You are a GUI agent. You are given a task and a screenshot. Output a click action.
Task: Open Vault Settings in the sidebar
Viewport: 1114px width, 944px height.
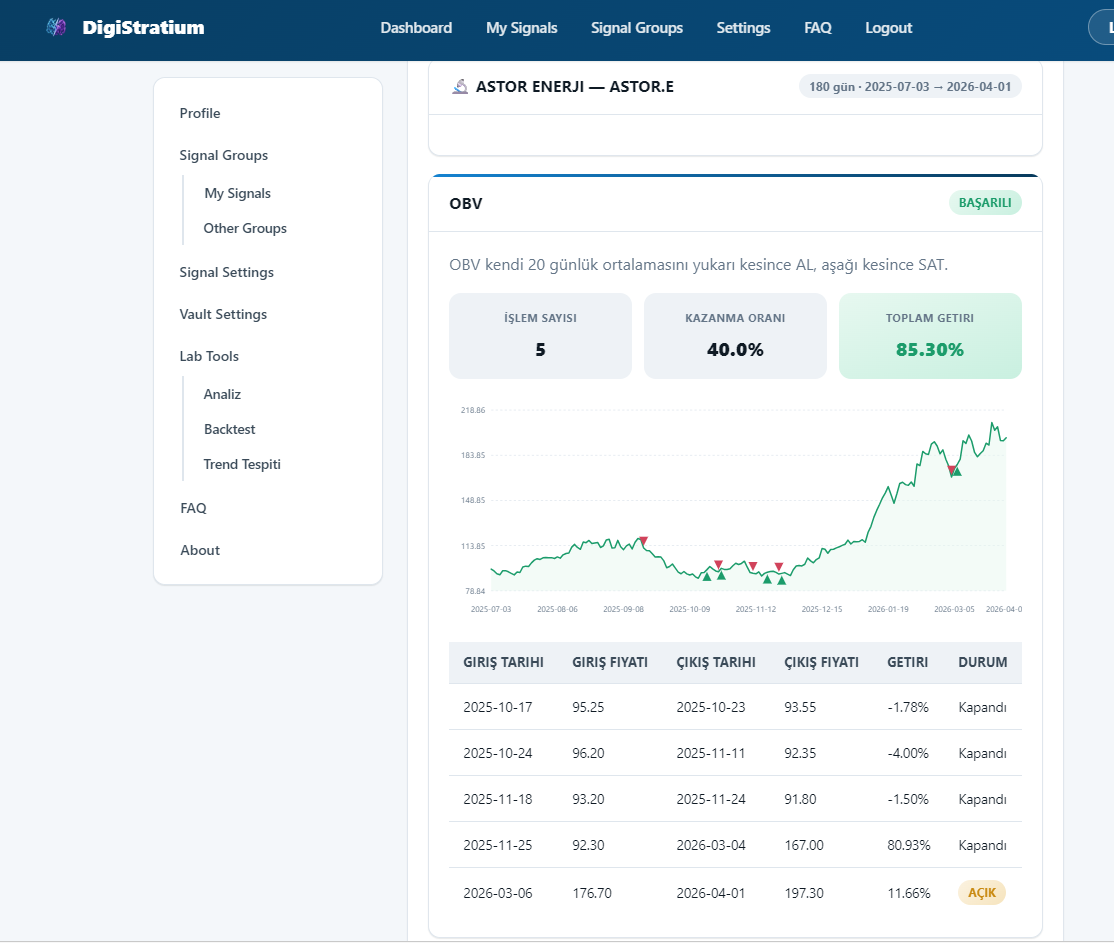tap(223, 314)
